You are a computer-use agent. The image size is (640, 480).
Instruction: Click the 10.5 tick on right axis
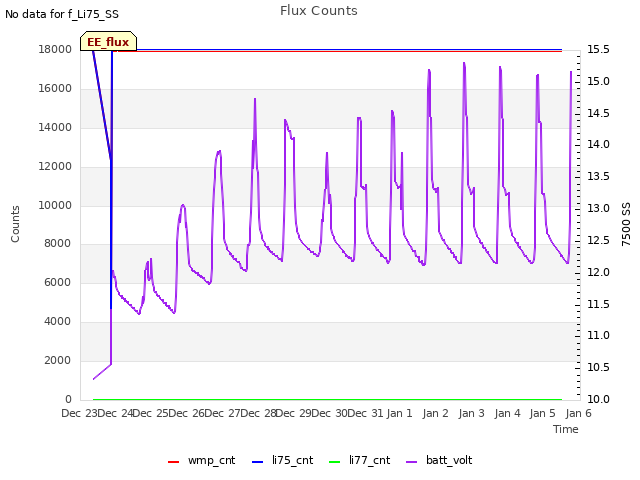coord(598,367)
